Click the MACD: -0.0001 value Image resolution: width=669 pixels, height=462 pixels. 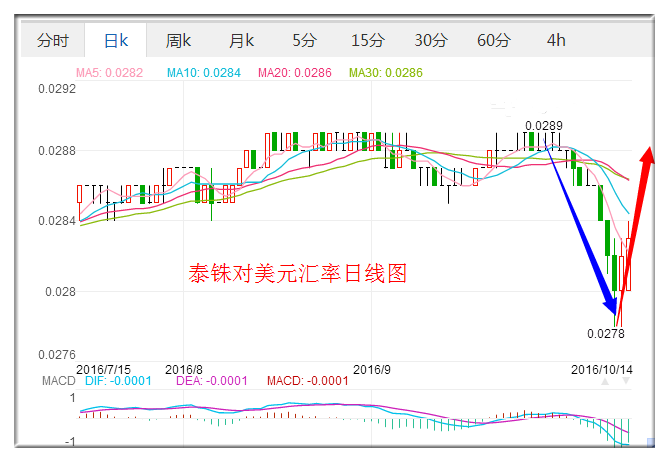click(x=308, y=381)
